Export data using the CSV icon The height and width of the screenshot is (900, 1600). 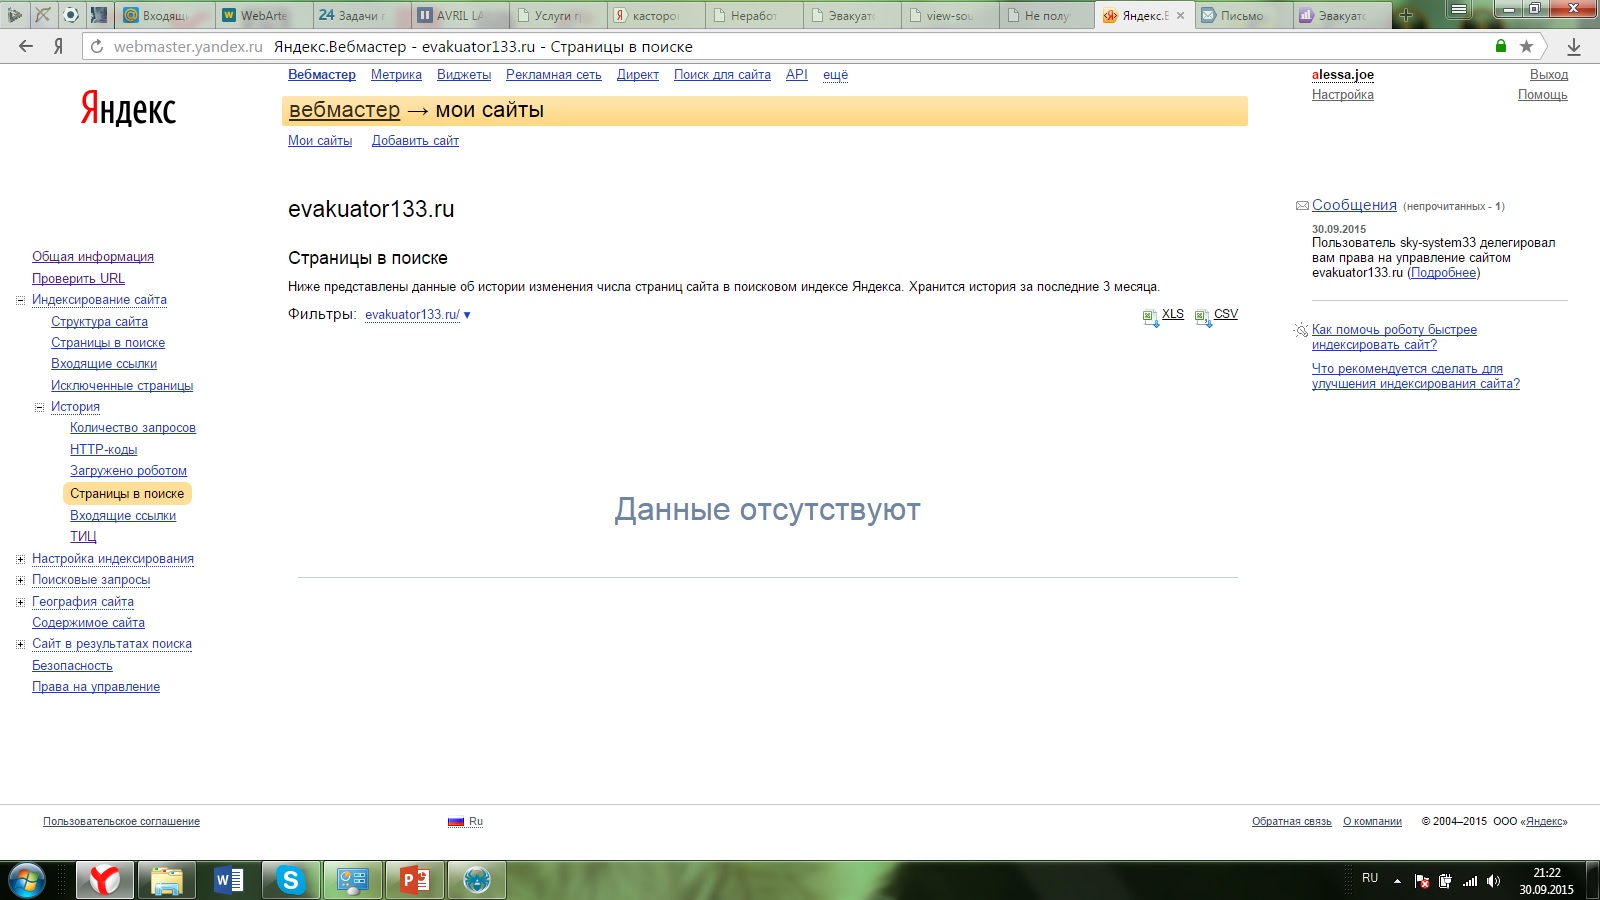click(x=1203, y=318)
